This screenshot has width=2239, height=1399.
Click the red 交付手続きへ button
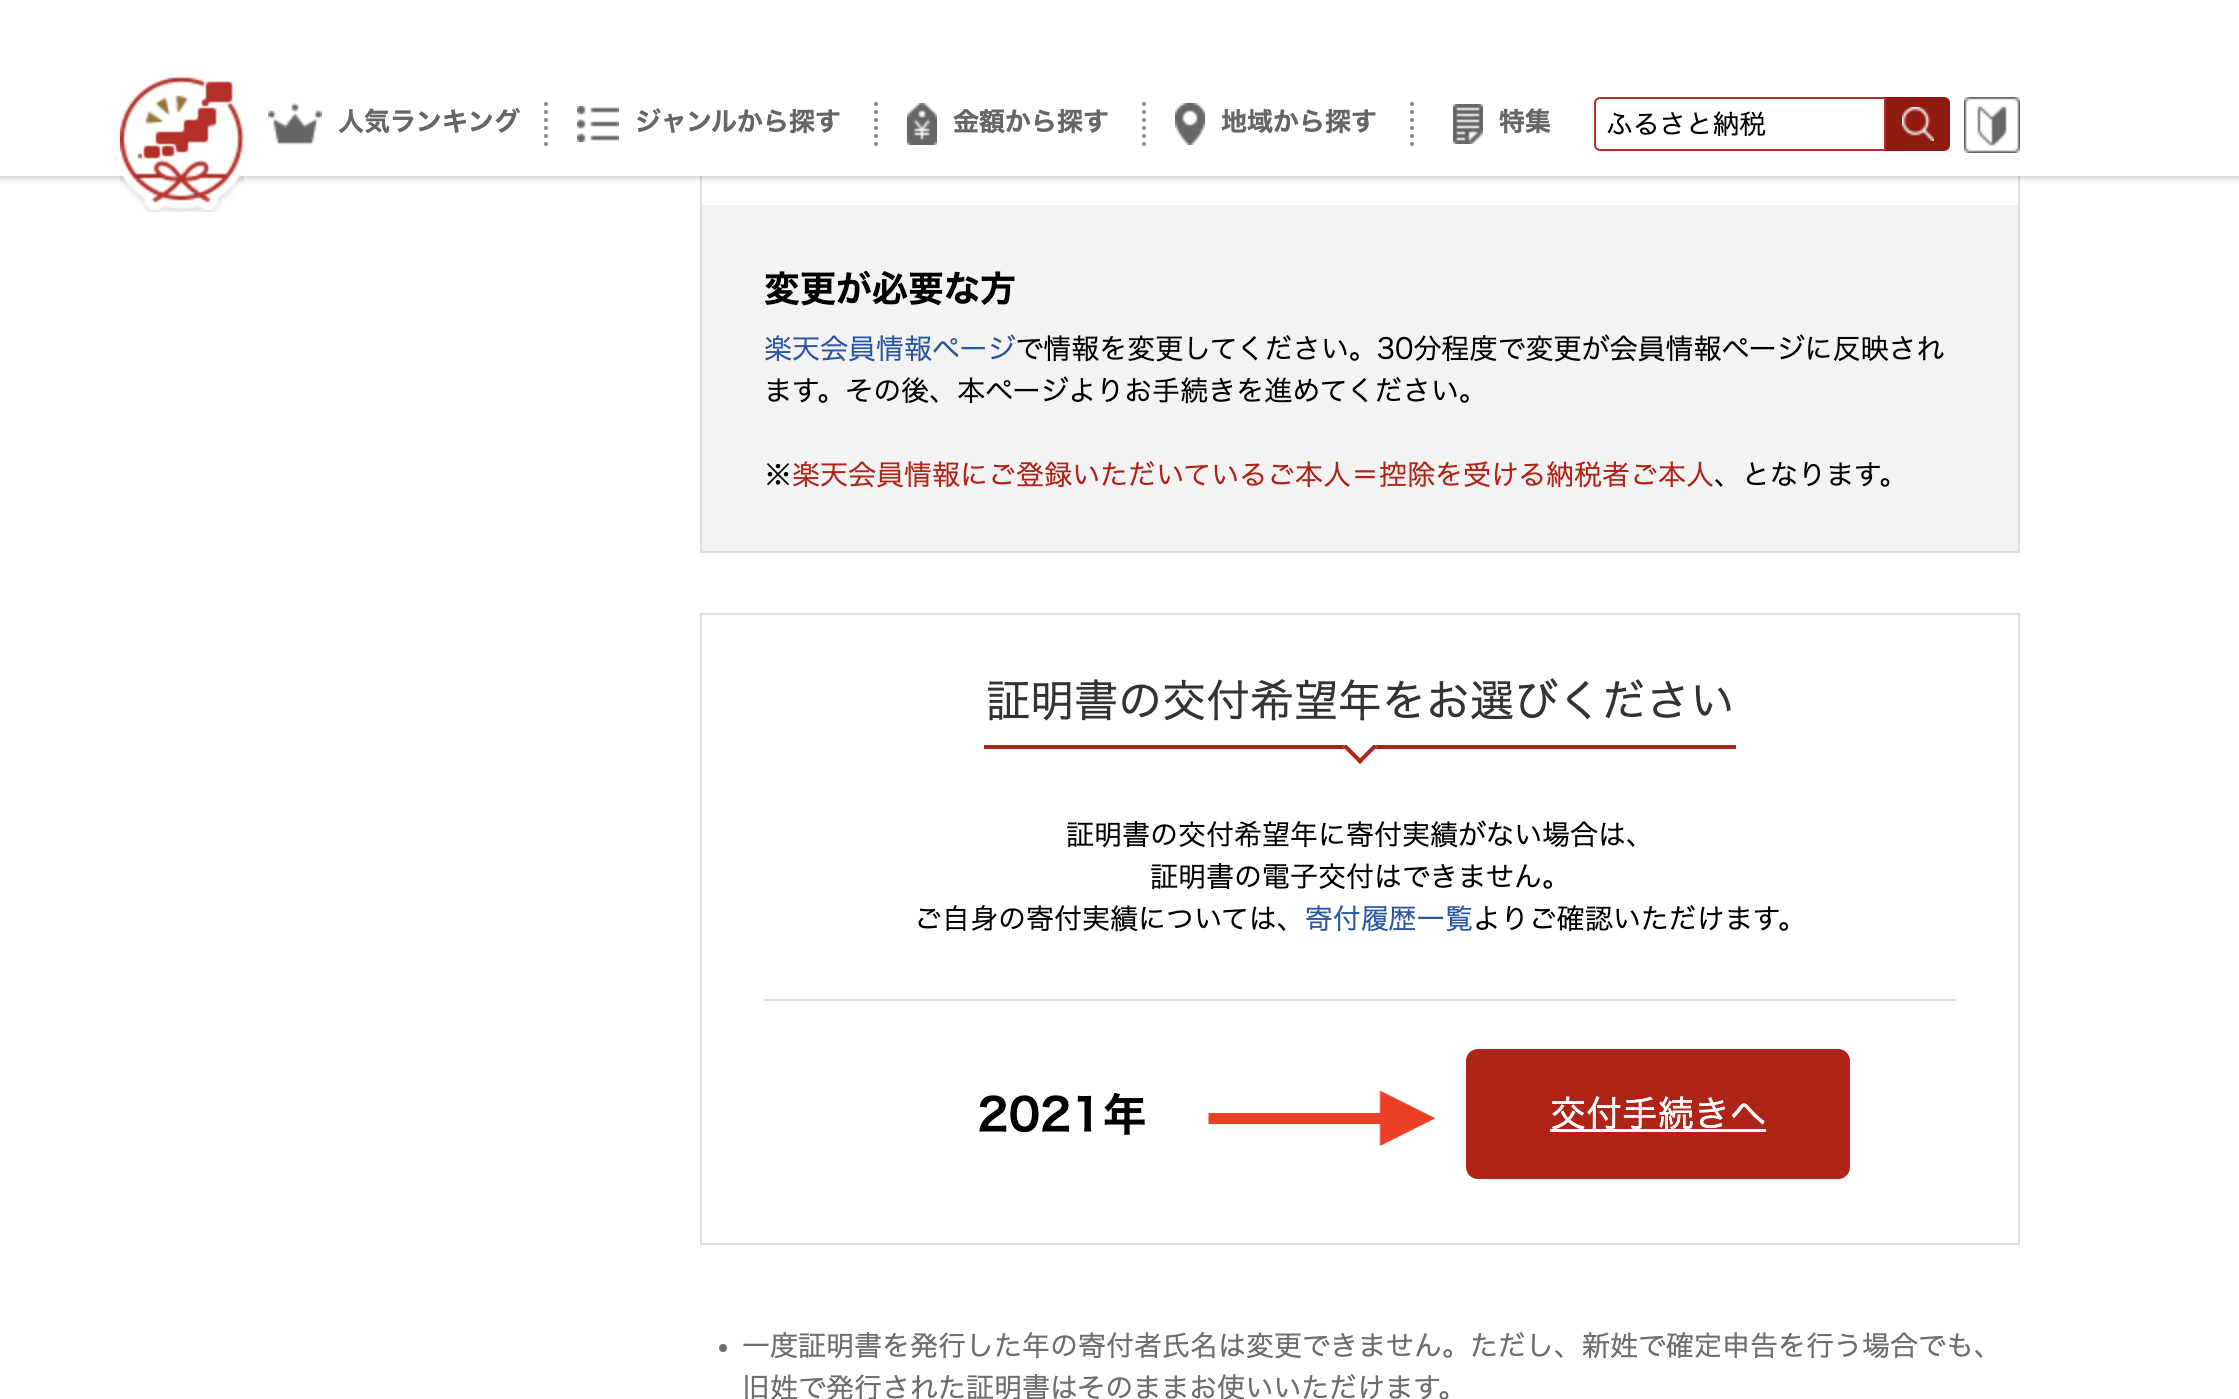[x=1657, y=1114]
